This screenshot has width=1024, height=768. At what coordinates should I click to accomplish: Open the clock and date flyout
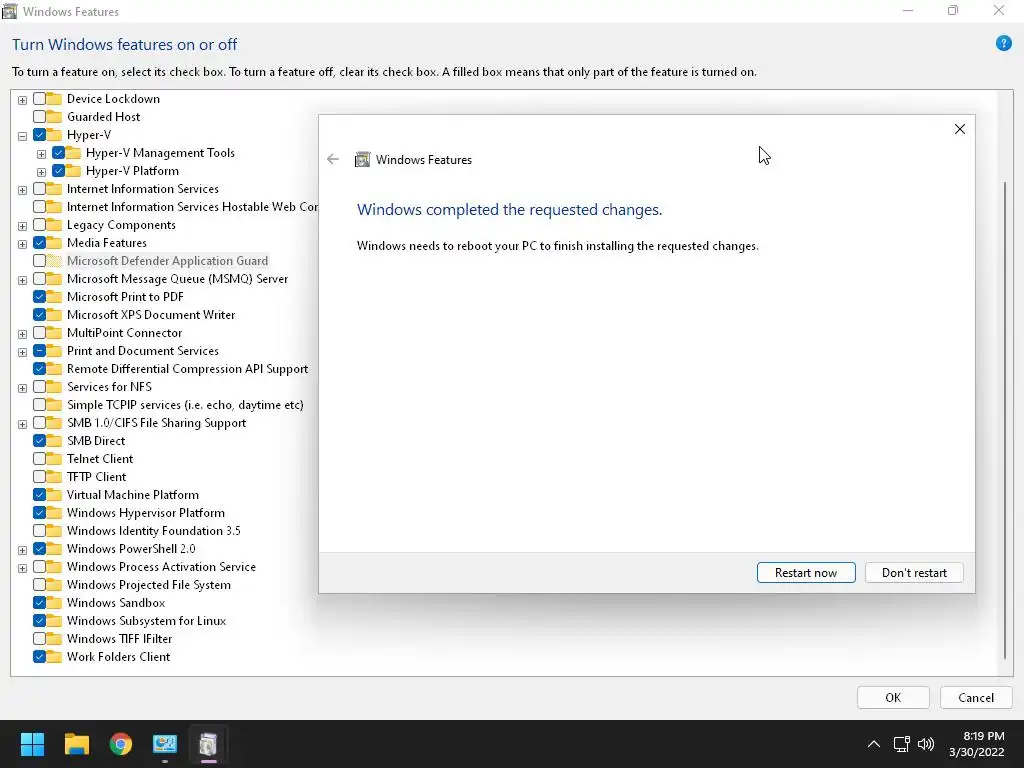[977, 744]
